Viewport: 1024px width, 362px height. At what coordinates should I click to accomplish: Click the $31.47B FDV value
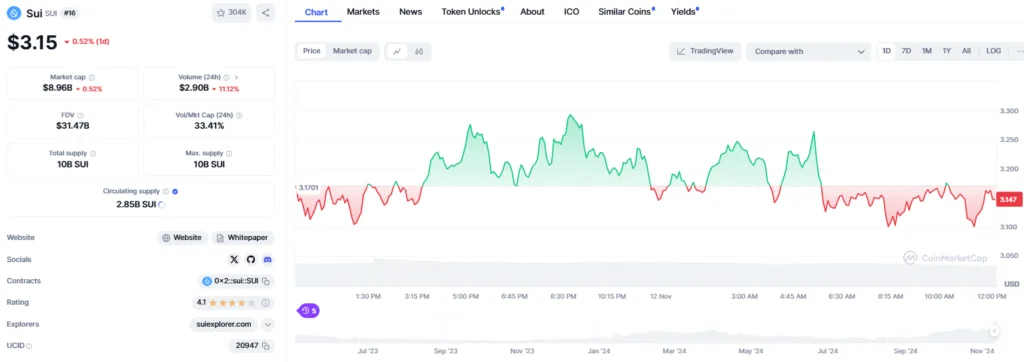pyautogui.click(x=72, y=126)
